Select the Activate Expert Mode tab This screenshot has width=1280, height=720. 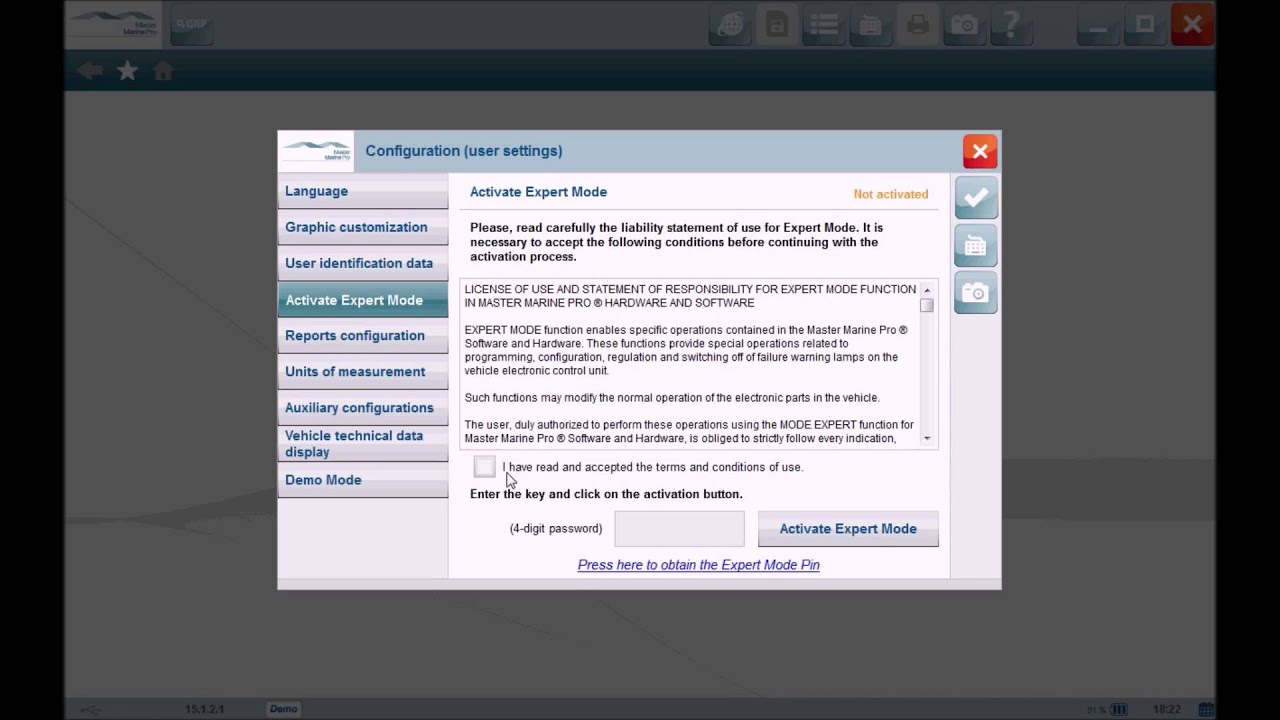point(363,300)
